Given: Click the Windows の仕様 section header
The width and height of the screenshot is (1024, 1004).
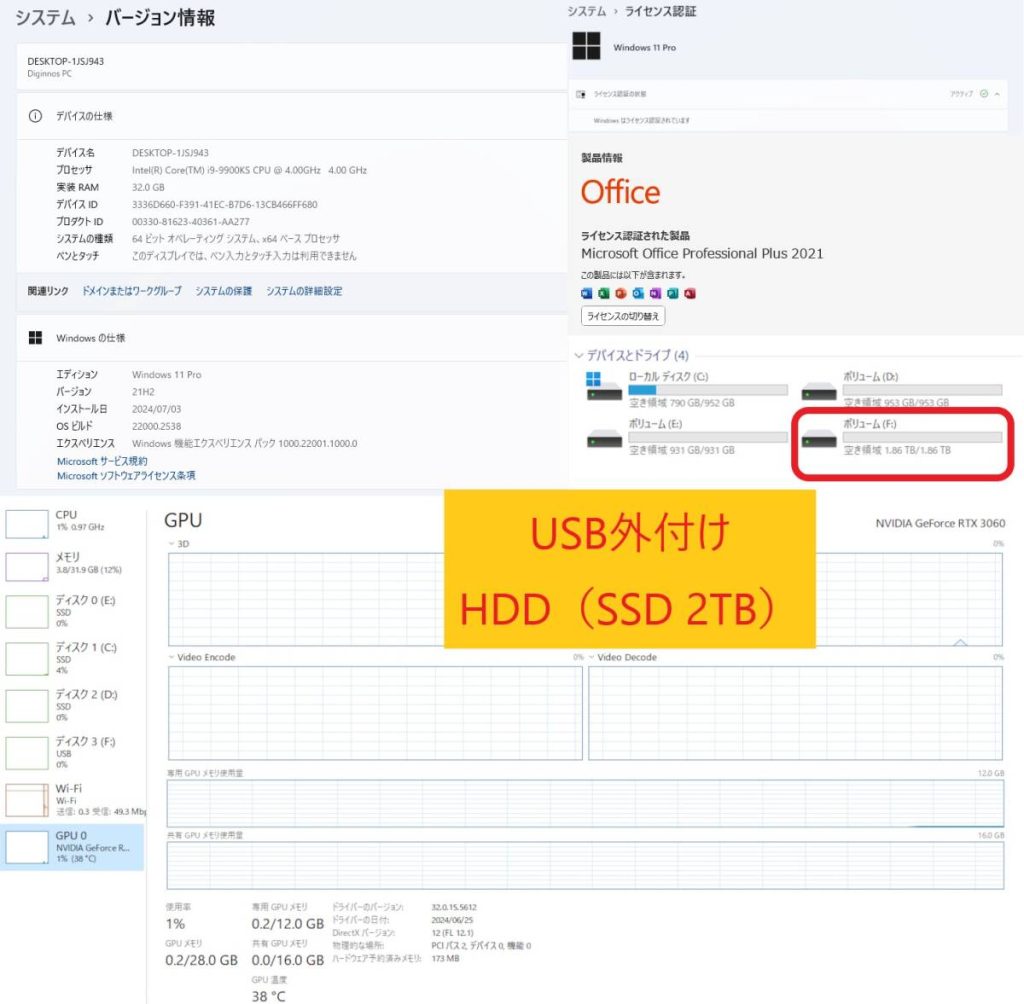Looking at the screenshot, I should (291, 338).
